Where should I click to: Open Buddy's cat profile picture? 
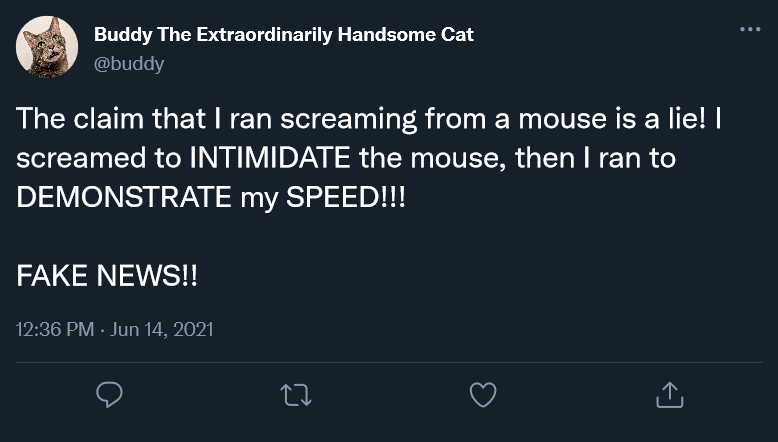coord(47,47)
